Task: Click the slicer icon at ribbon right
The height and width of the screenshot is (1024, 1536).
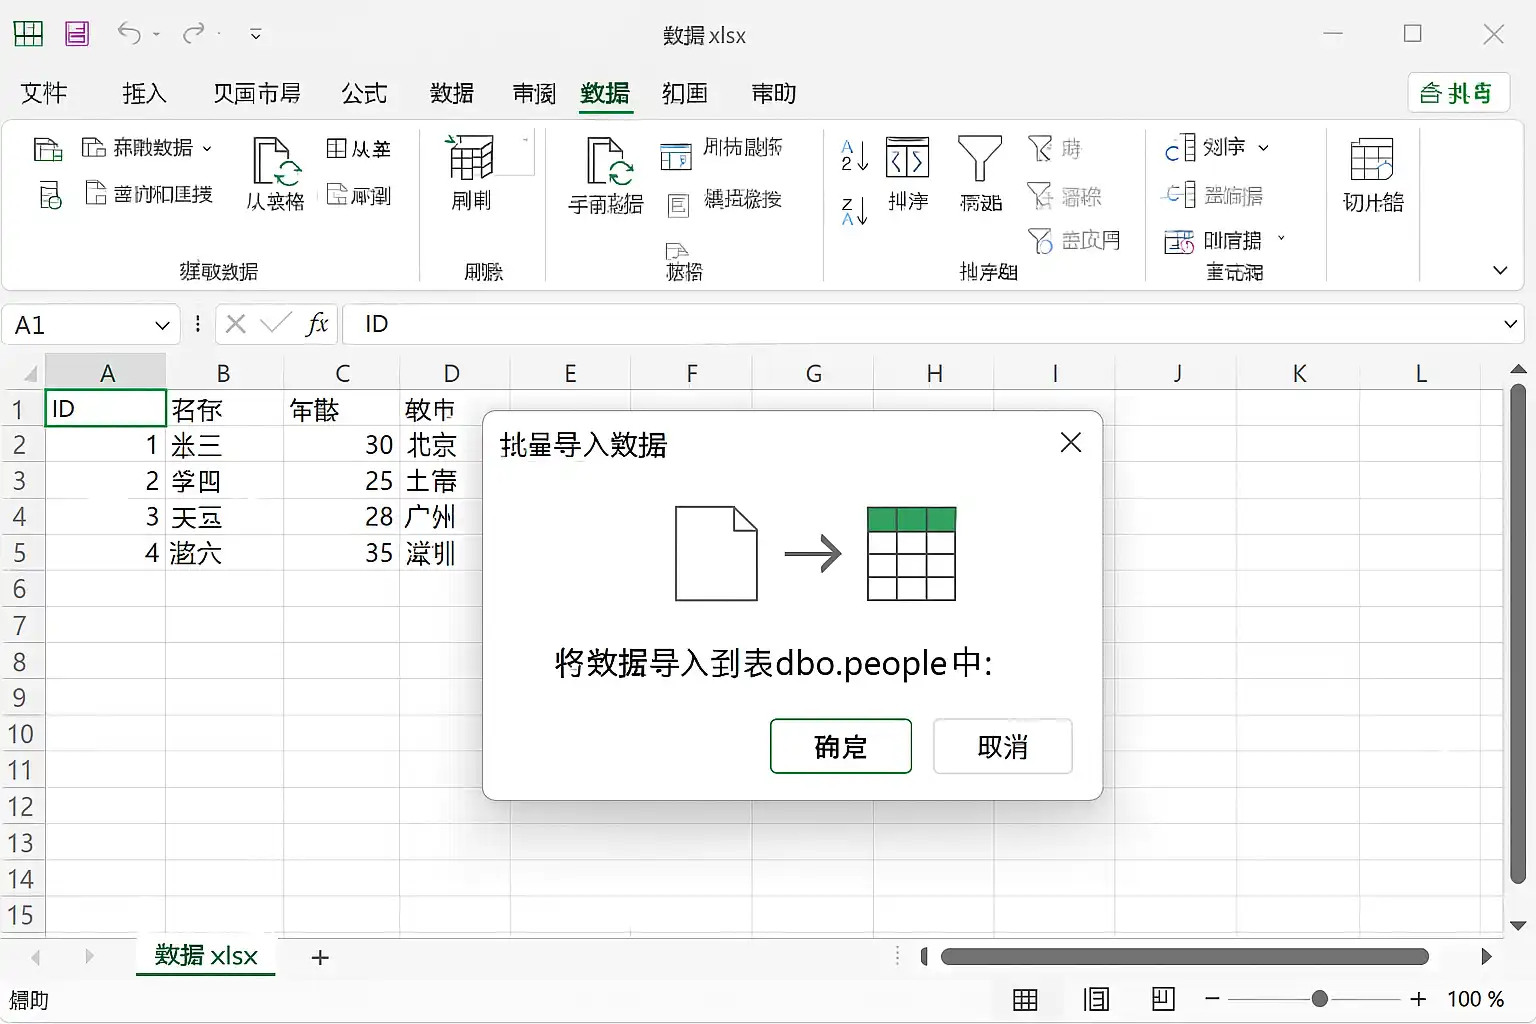Action: 1371,160
